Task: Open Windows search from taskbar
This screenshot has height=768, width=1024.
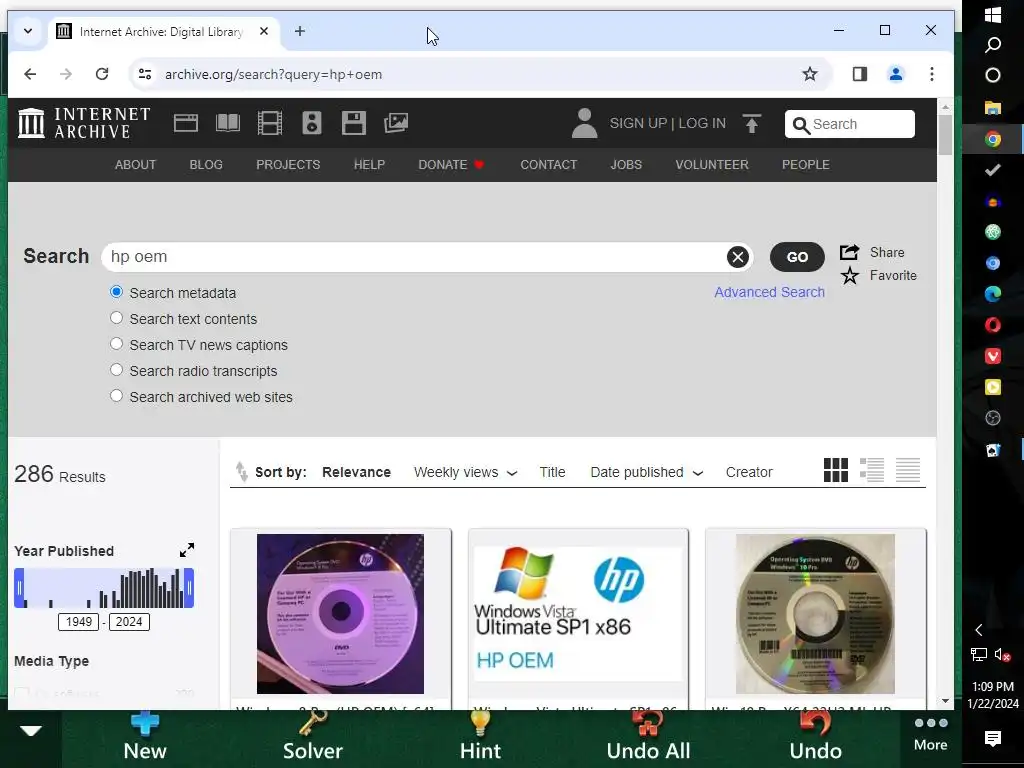Action: [x=993, y=44]
